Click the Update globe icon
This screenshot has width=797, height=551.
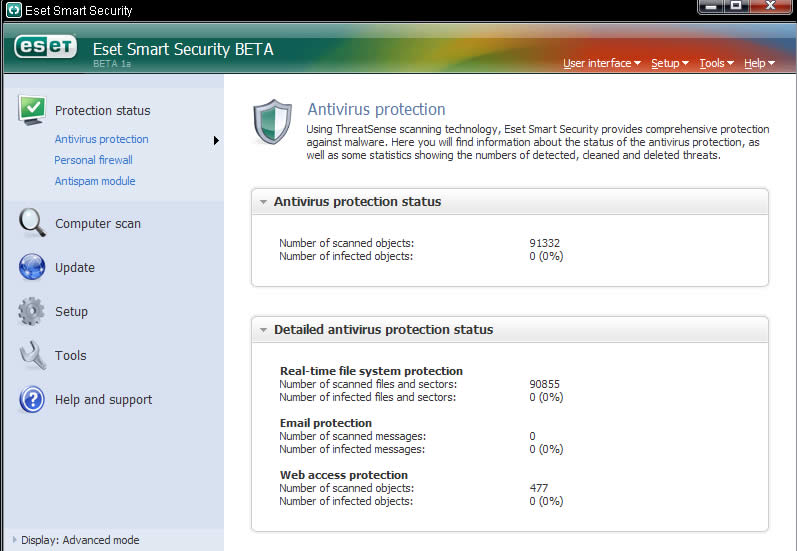[32, 267]
